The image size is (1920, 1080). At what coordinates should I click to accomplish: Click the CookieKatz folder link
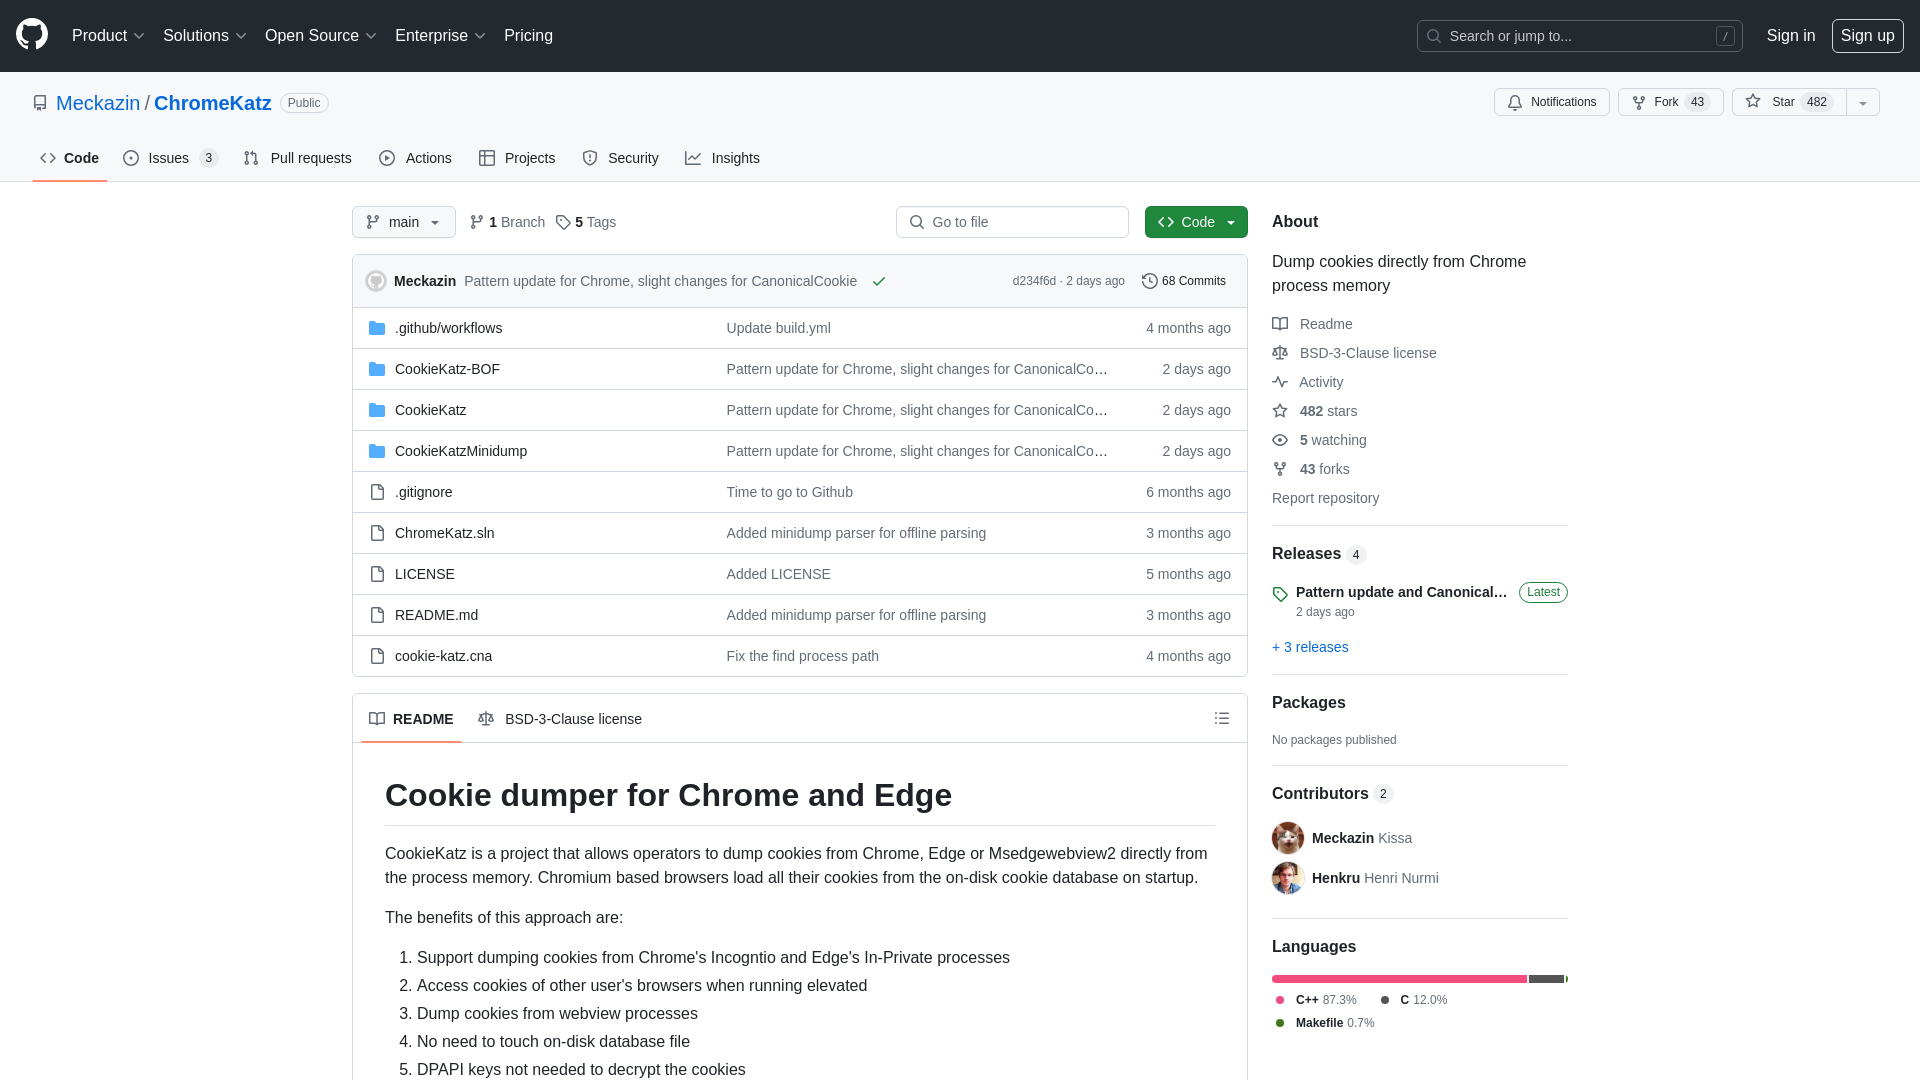[x=430, y=409]
